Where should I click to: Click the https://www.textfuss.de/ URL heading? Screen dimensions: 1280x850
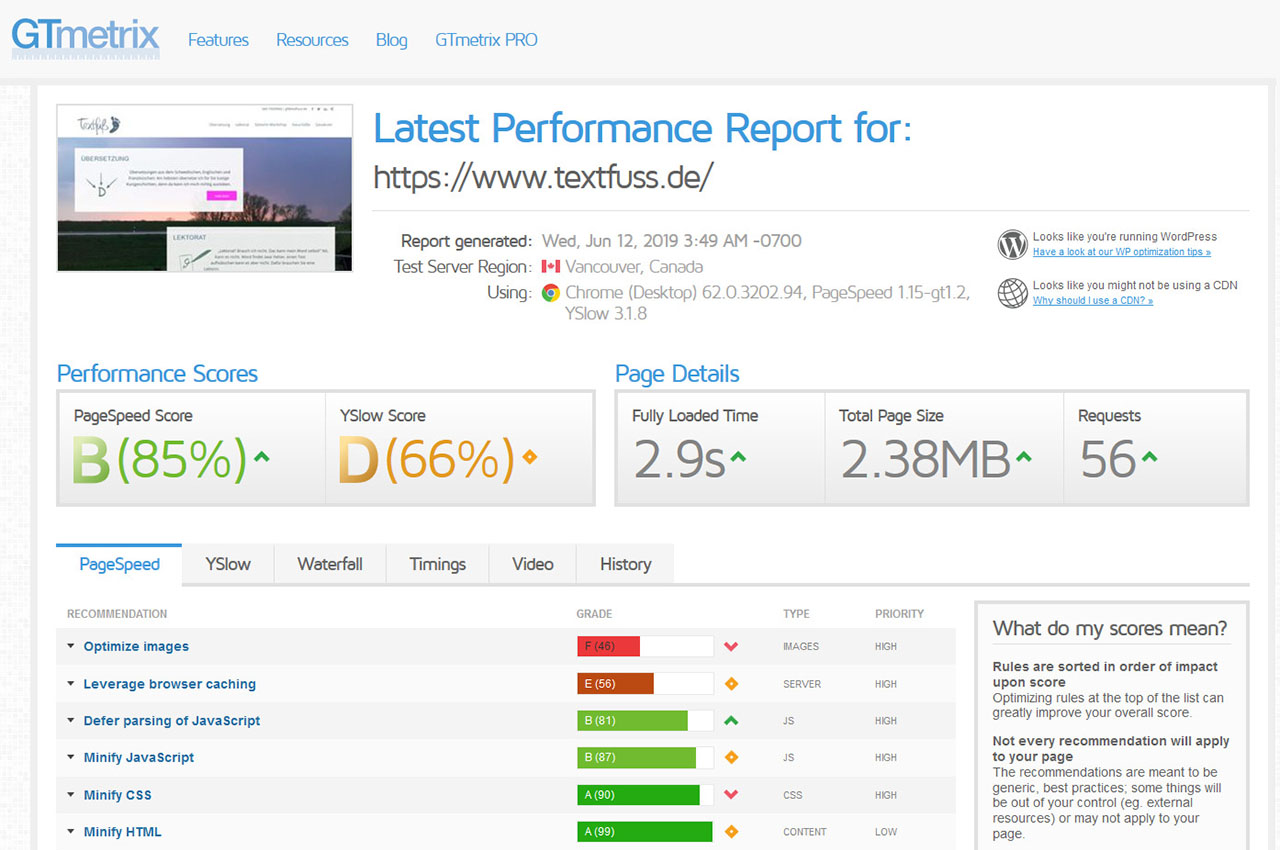[x=543, y=177]
